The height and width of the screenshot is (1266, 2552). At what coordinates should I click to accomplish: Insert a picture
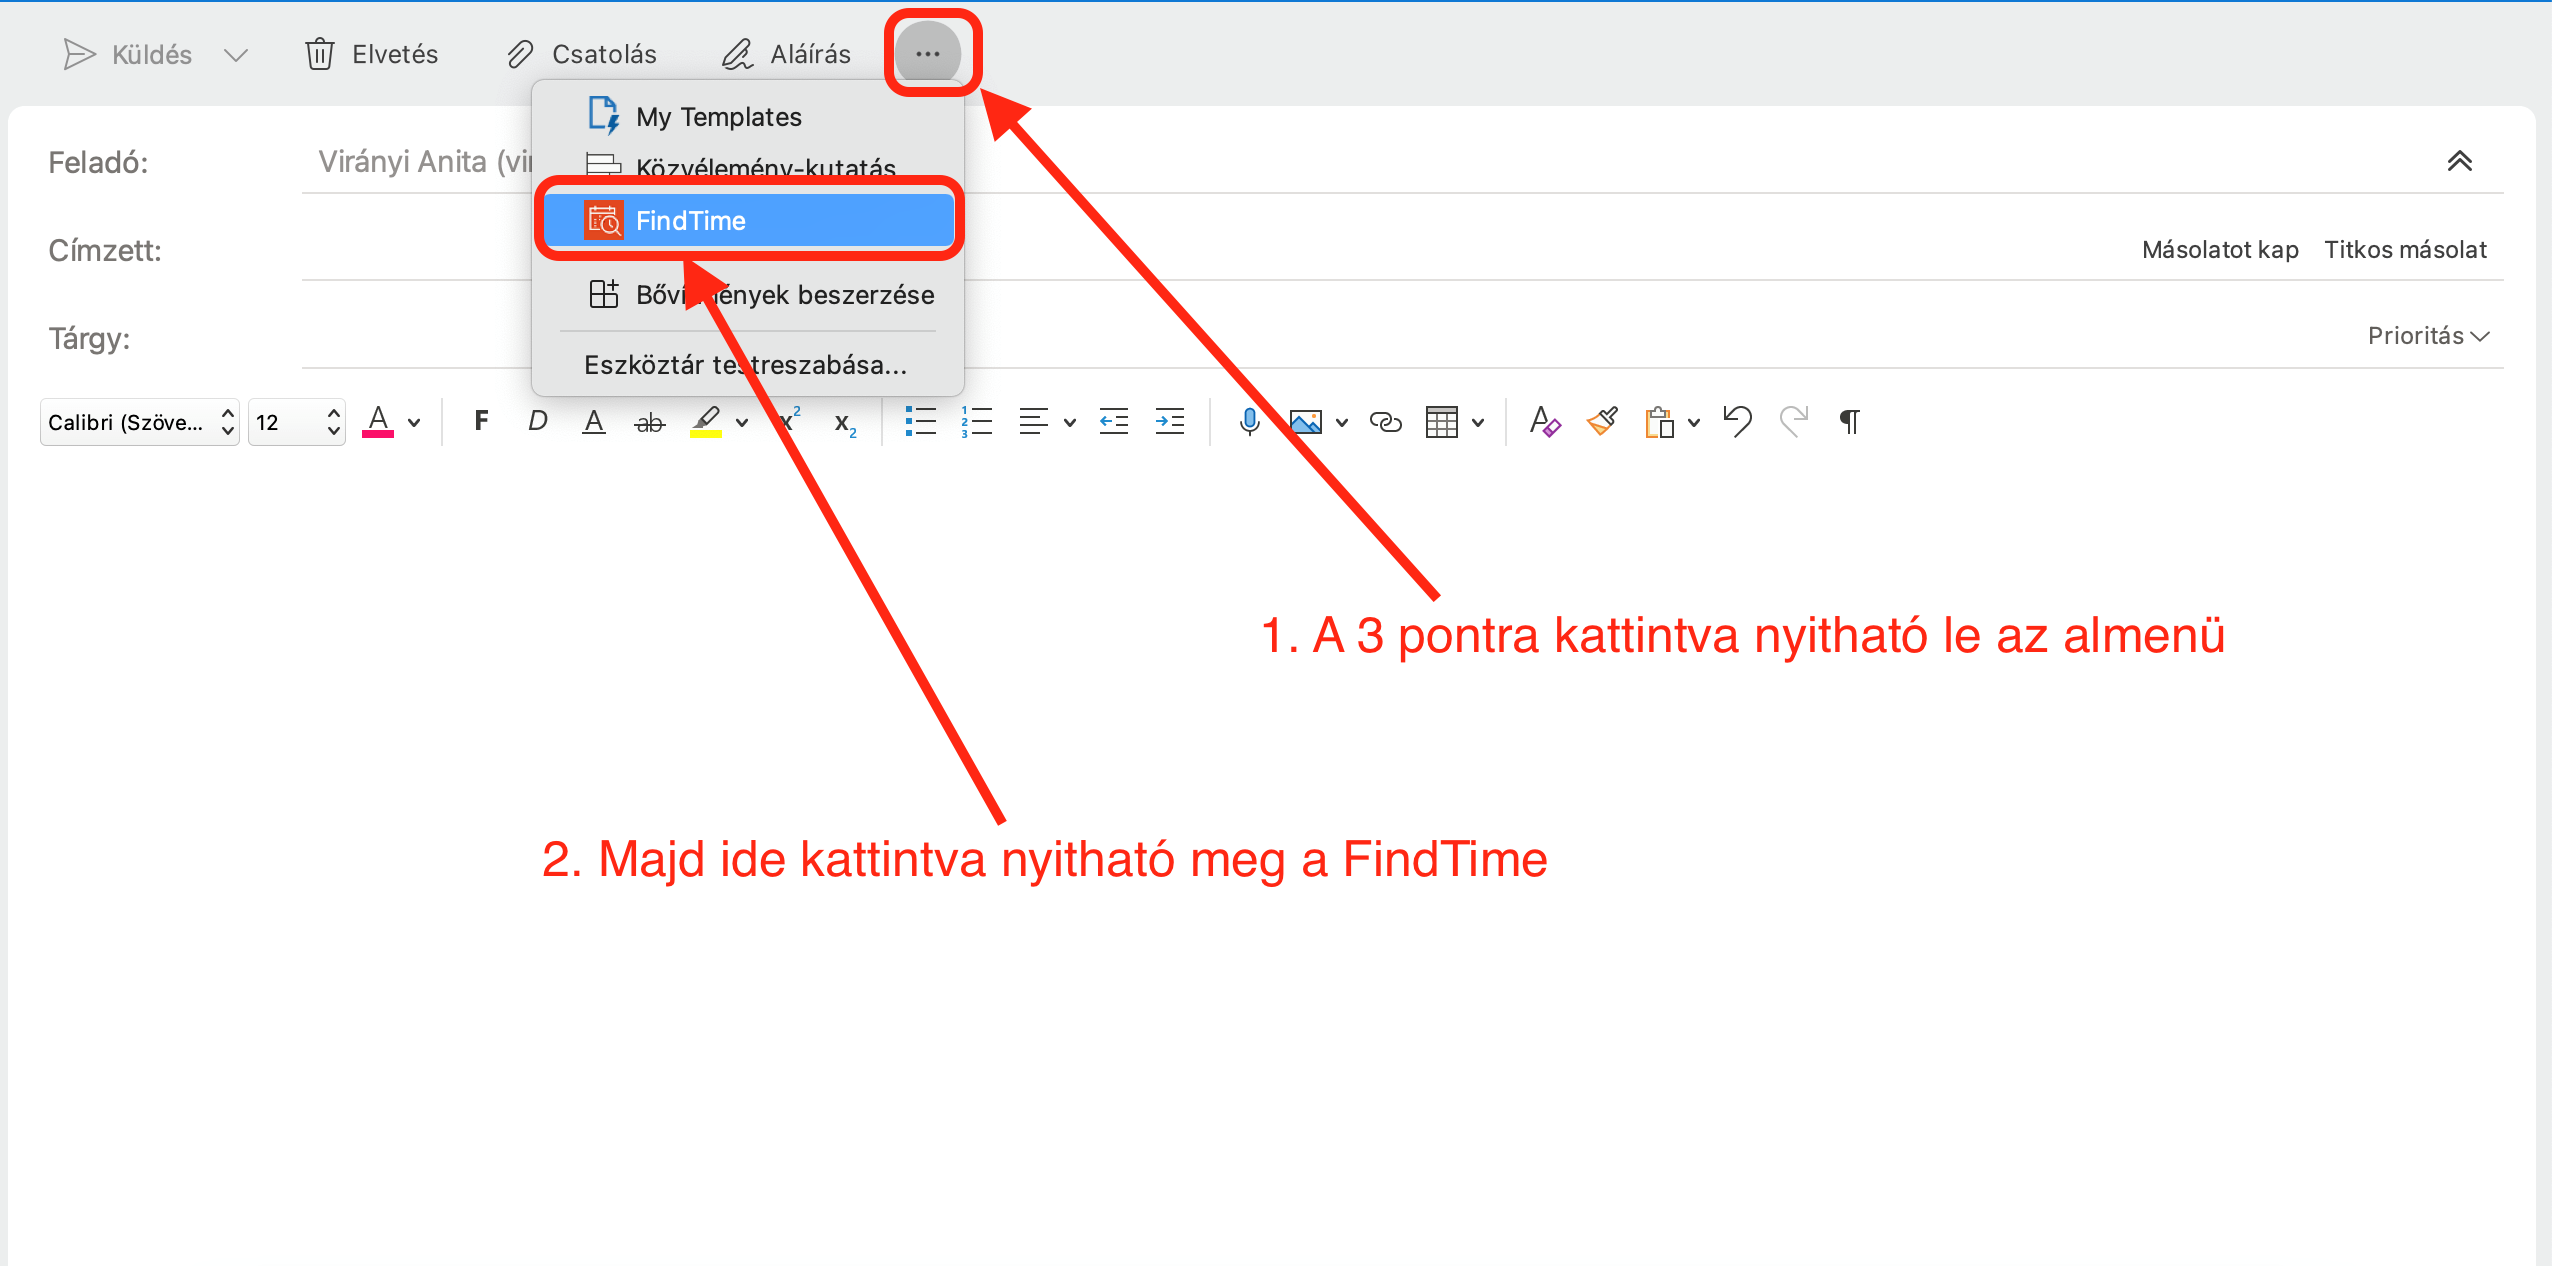pyautogui.click(x=1306, y=422)
